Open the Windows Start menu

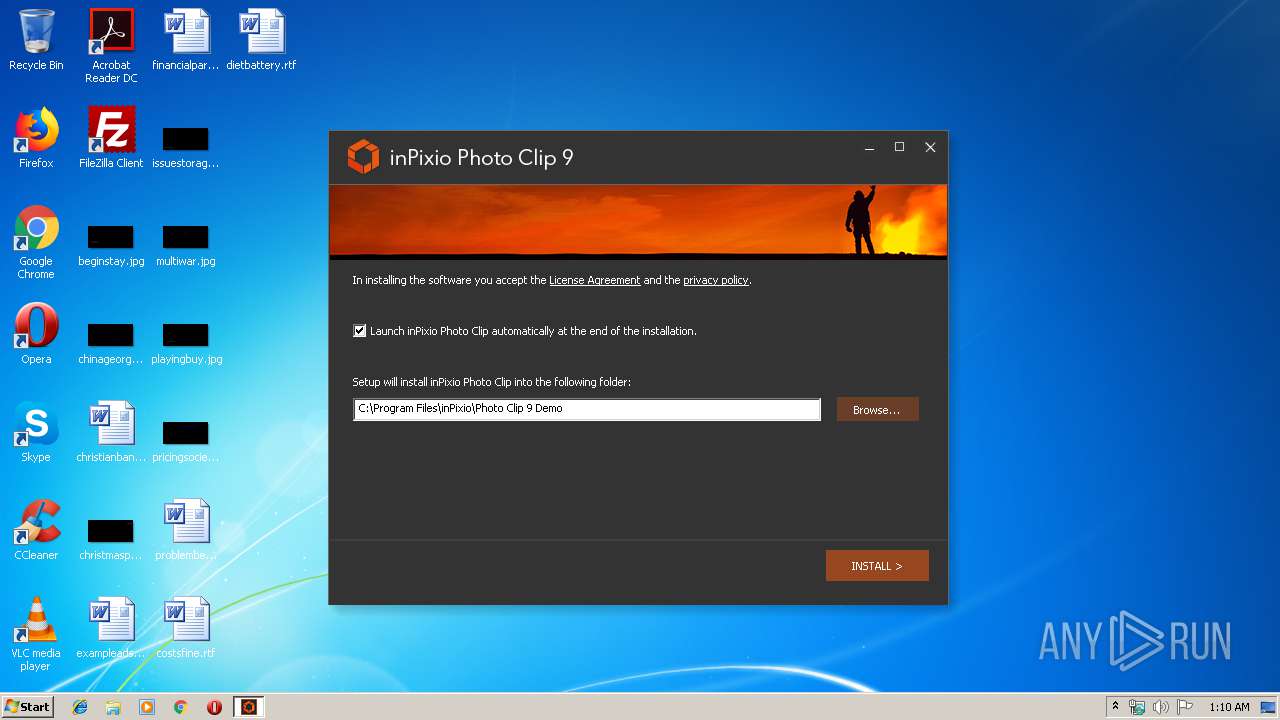coord(27,707)
